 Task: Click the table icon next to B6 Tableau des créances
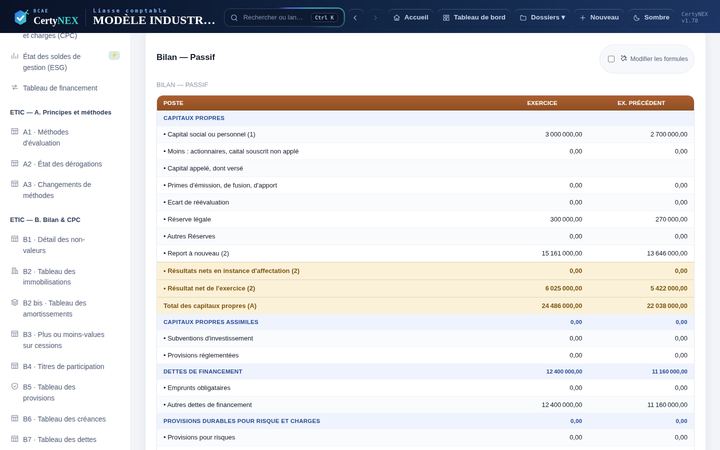(x=14, y=418)
